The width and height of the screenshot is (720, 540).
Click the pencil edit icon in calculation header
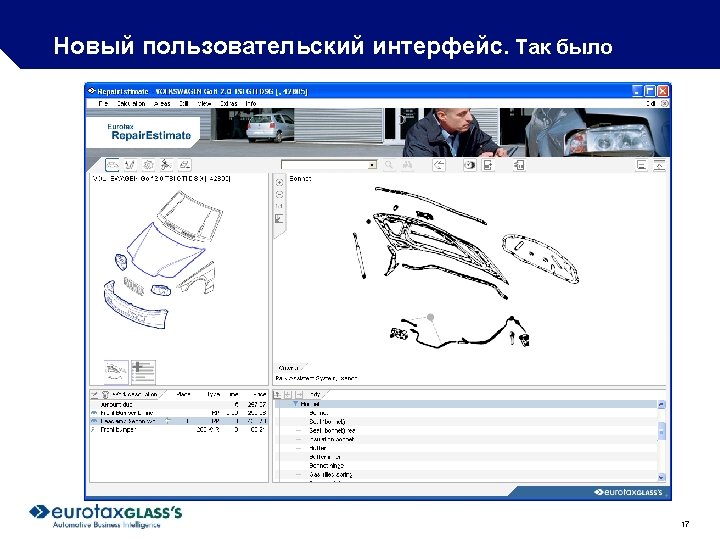click(x=95, y=394)
